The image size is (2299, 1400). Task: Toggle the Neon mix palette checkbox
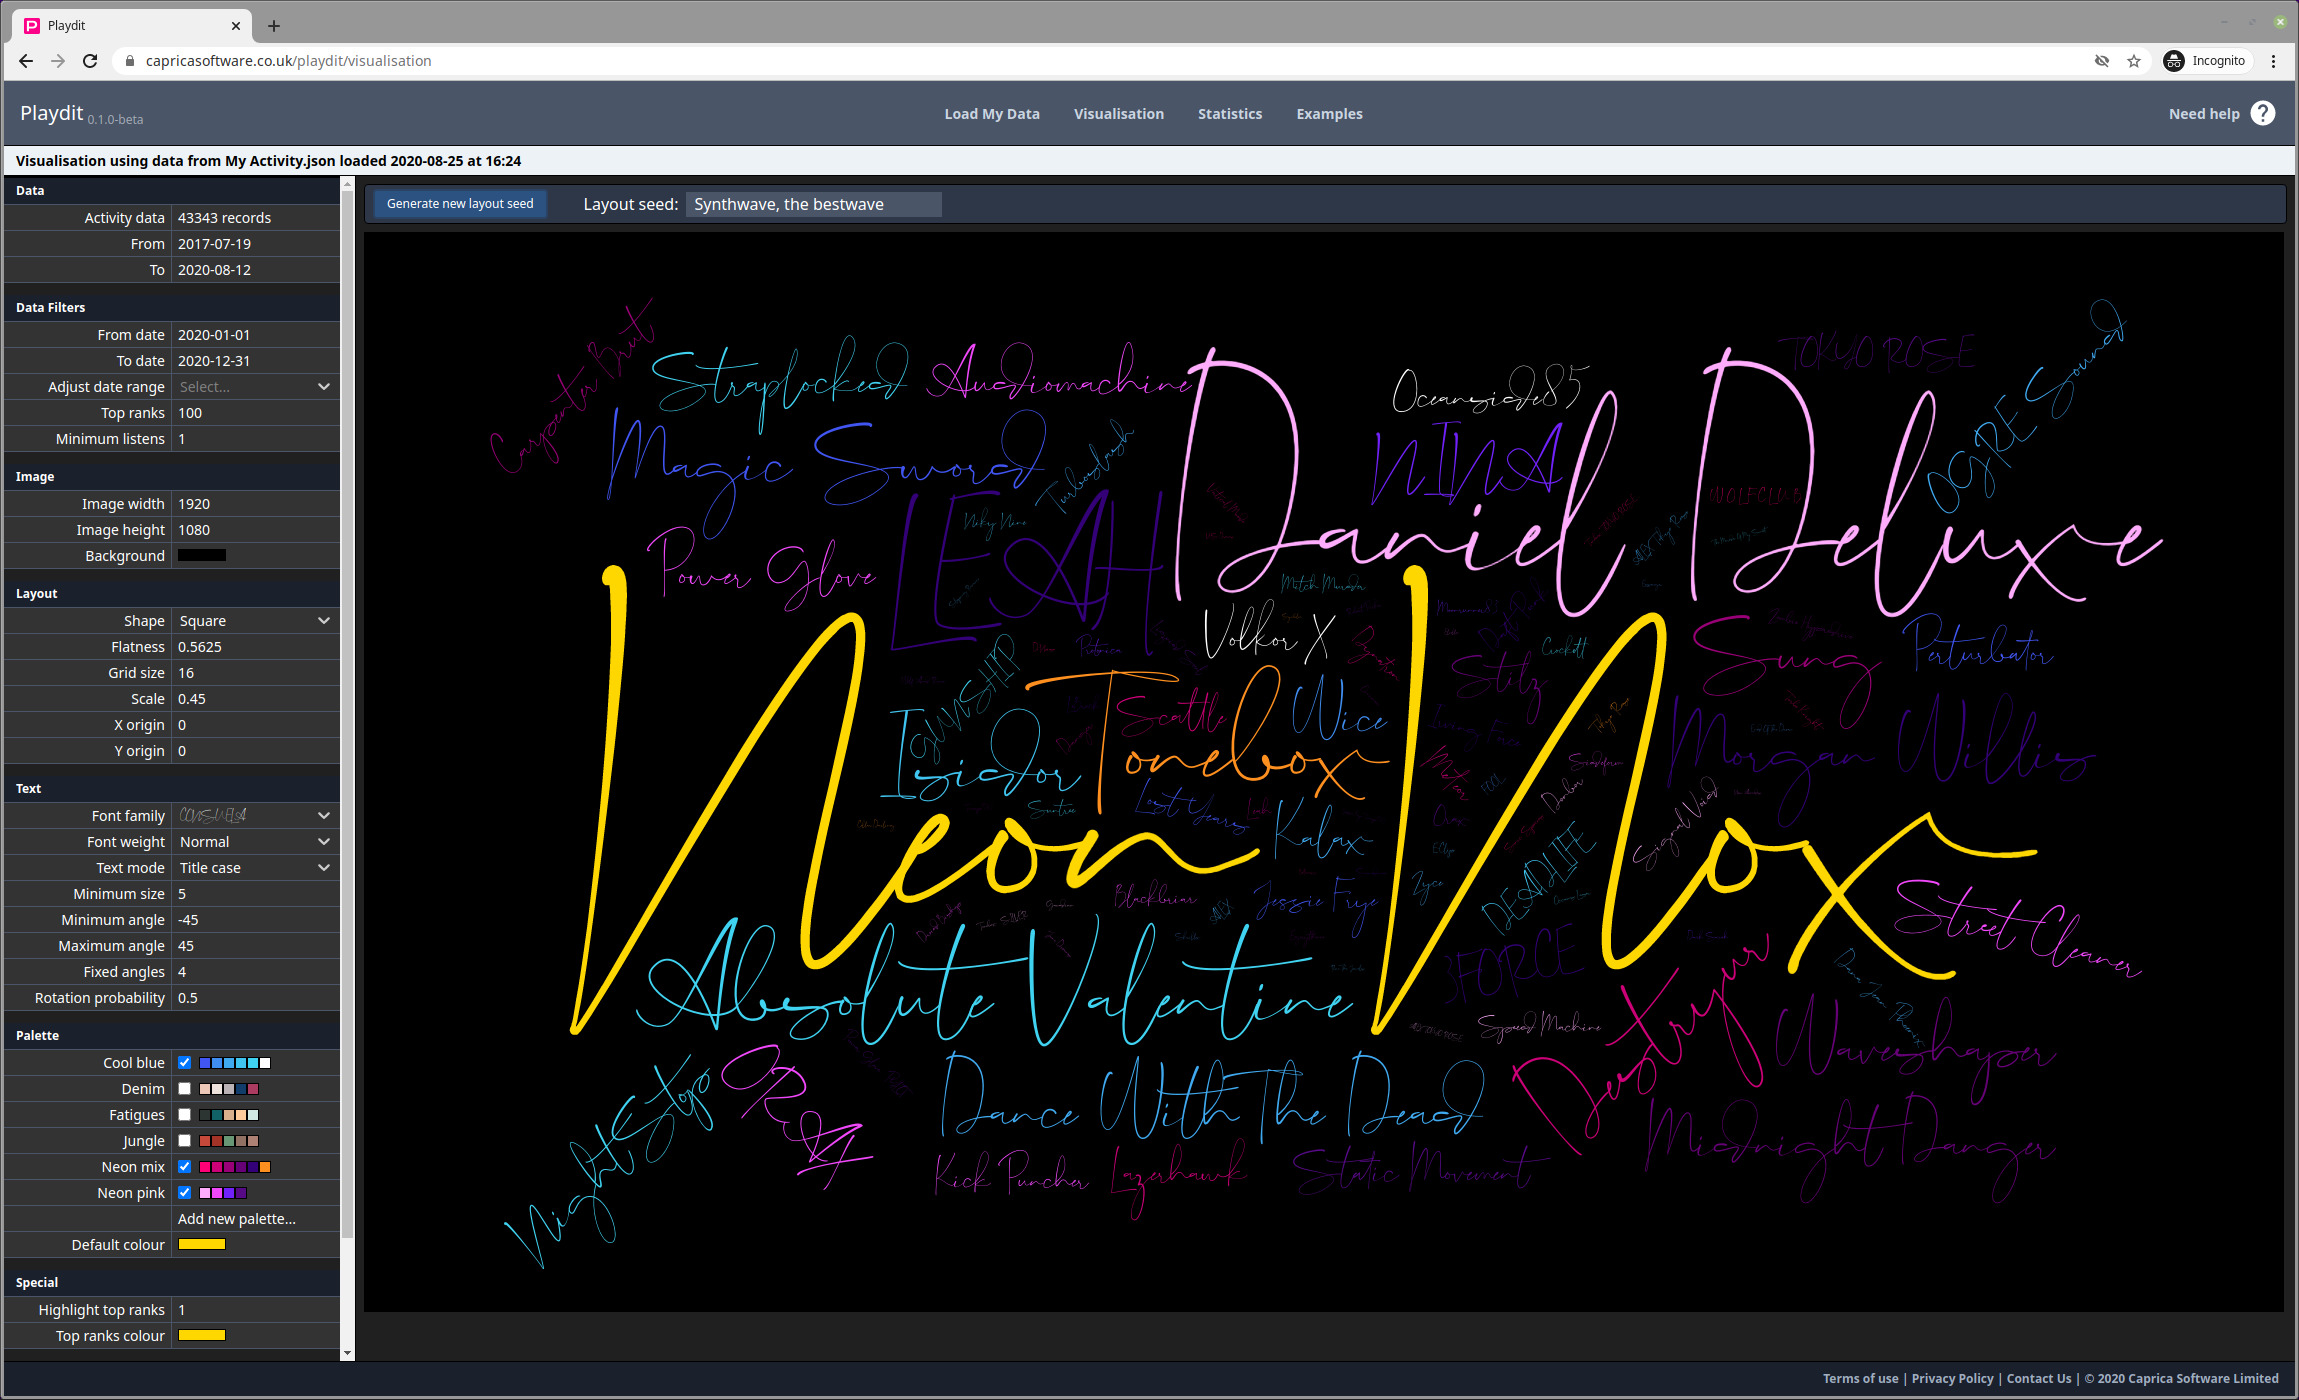186,1167
